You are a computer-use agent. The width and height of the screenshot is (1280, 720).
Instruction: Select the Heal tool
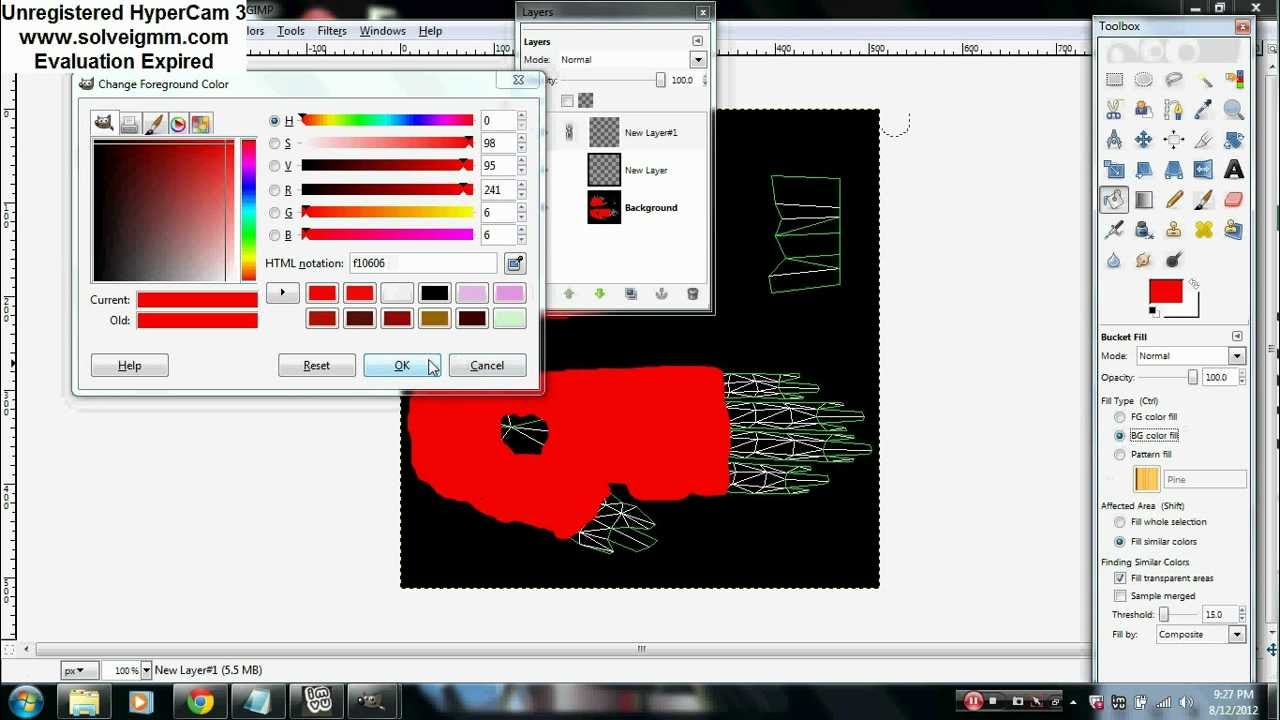[1204, 230]
